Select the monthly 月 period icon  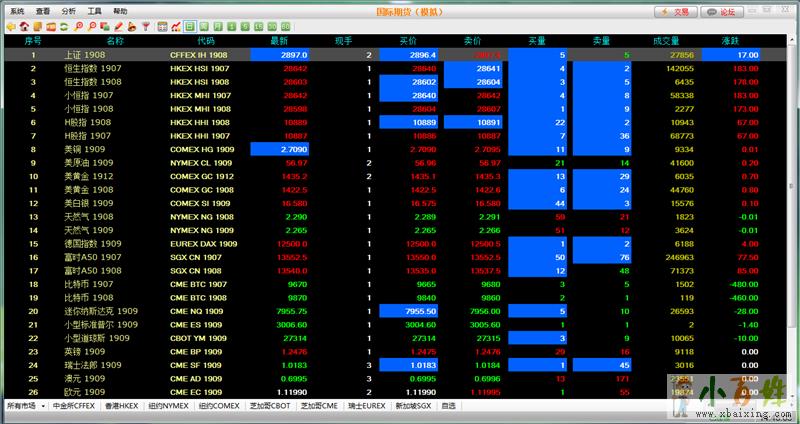(218, 26)
